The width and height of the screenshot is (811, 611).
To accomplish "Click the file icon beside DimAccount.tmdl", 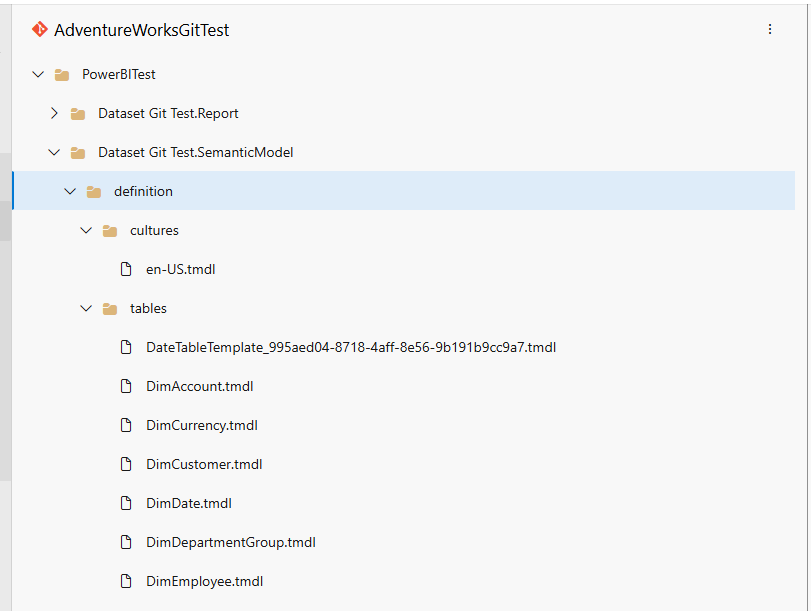I will click(126, 386).
